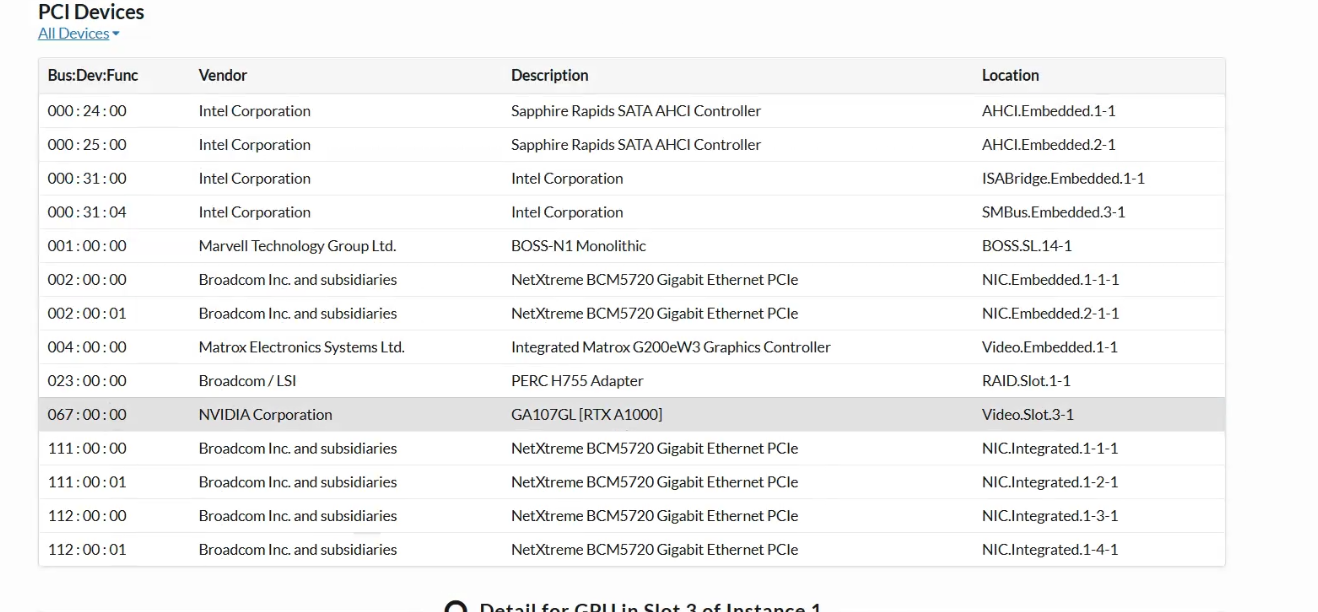Viewport: 1318px width, 612px height.
Task: Select the AHCI.Embedded.1-1 location cell
Action: (1048, 111)
